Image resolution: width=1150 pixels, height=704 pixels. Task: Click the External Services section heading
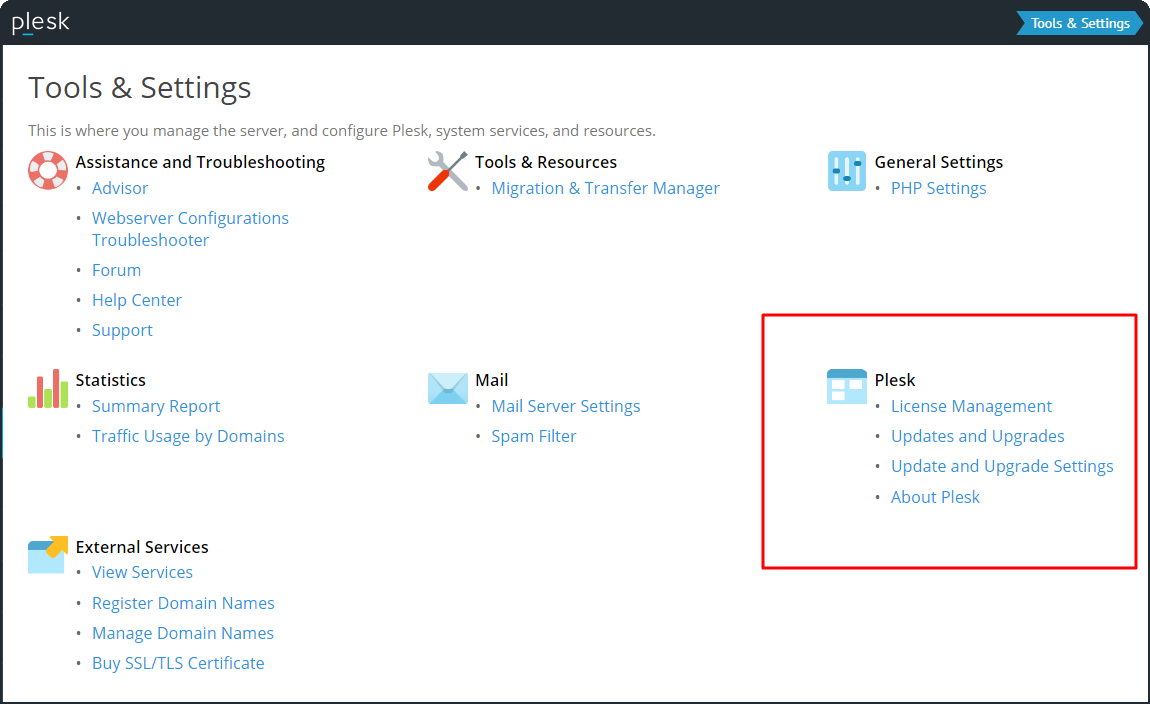[142, 547]
